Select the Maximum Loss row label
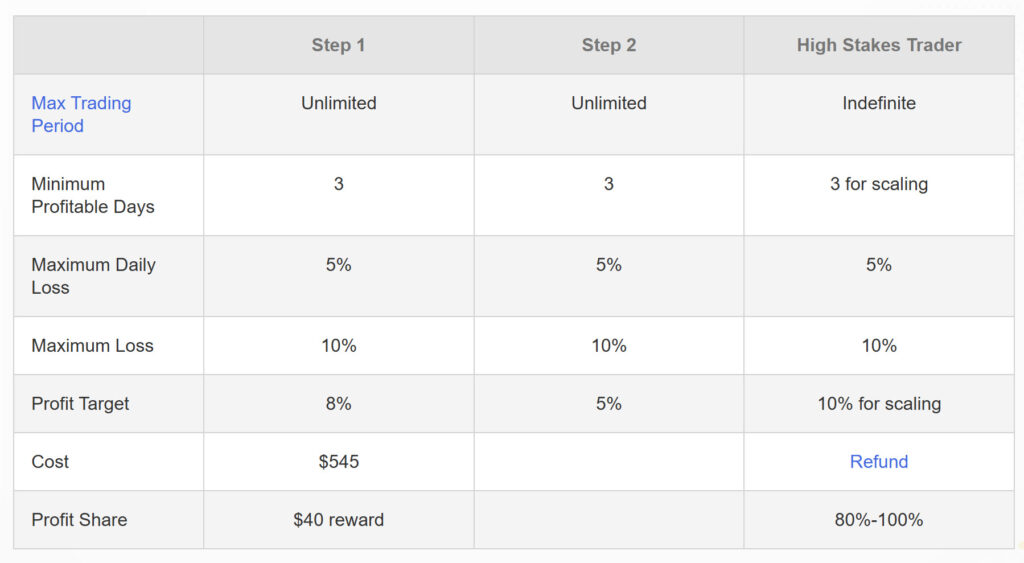This screenshot has width=1024, height=563. (92, 346)
